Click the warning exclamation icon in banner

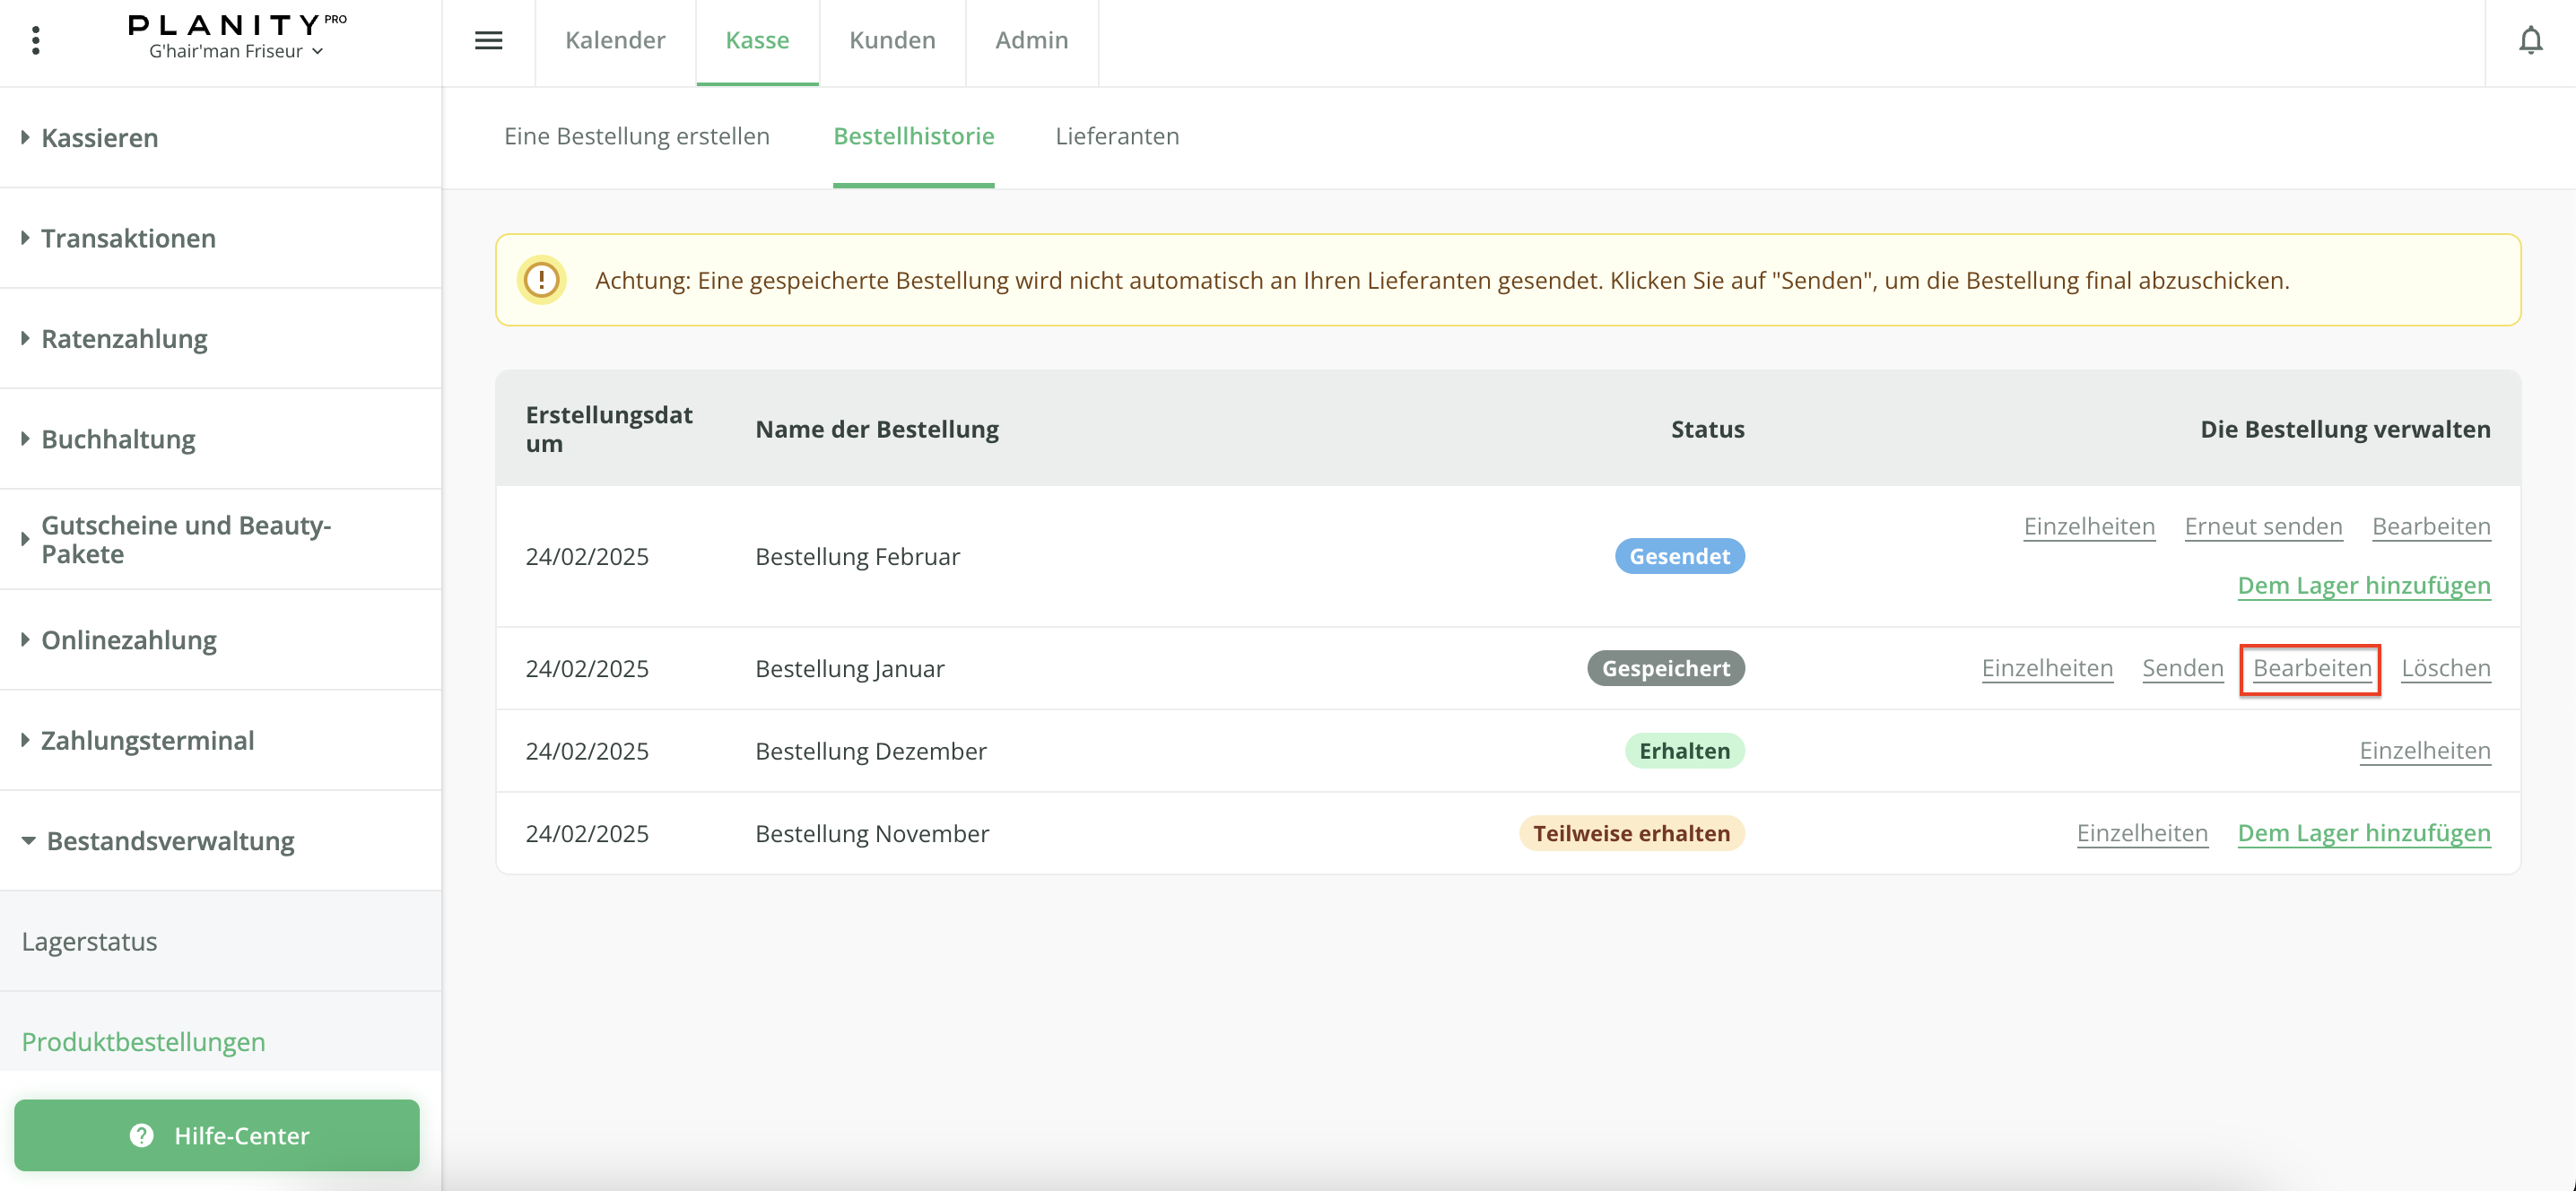click(541, 280)
